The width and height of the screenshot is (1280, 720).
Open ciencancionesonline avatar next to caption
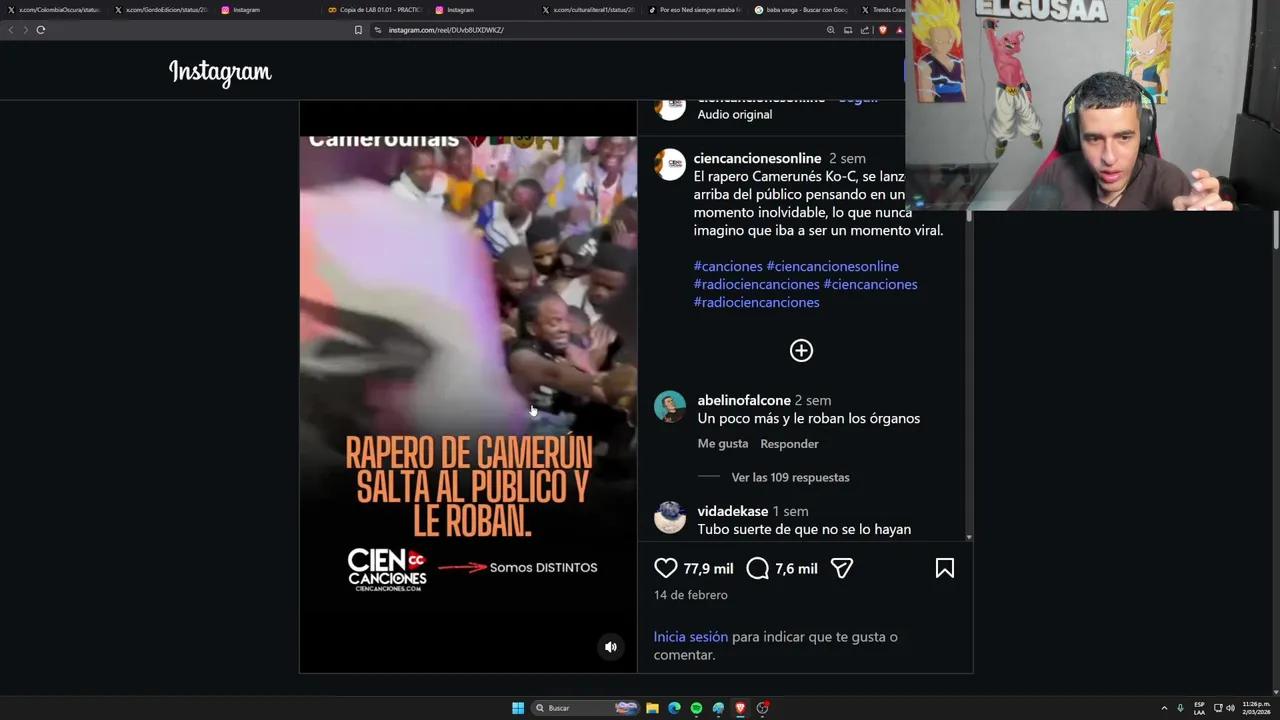point(670,165)
